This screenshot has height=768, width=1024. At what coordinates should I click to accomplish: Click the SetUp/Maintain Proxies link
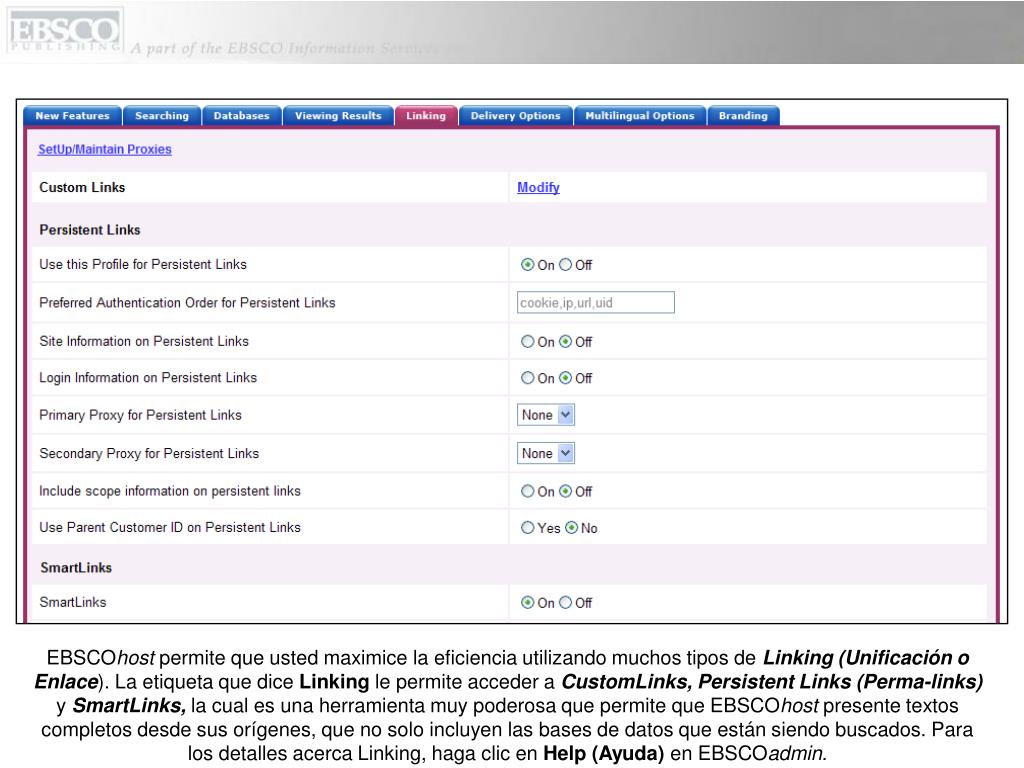click(104, 150)
